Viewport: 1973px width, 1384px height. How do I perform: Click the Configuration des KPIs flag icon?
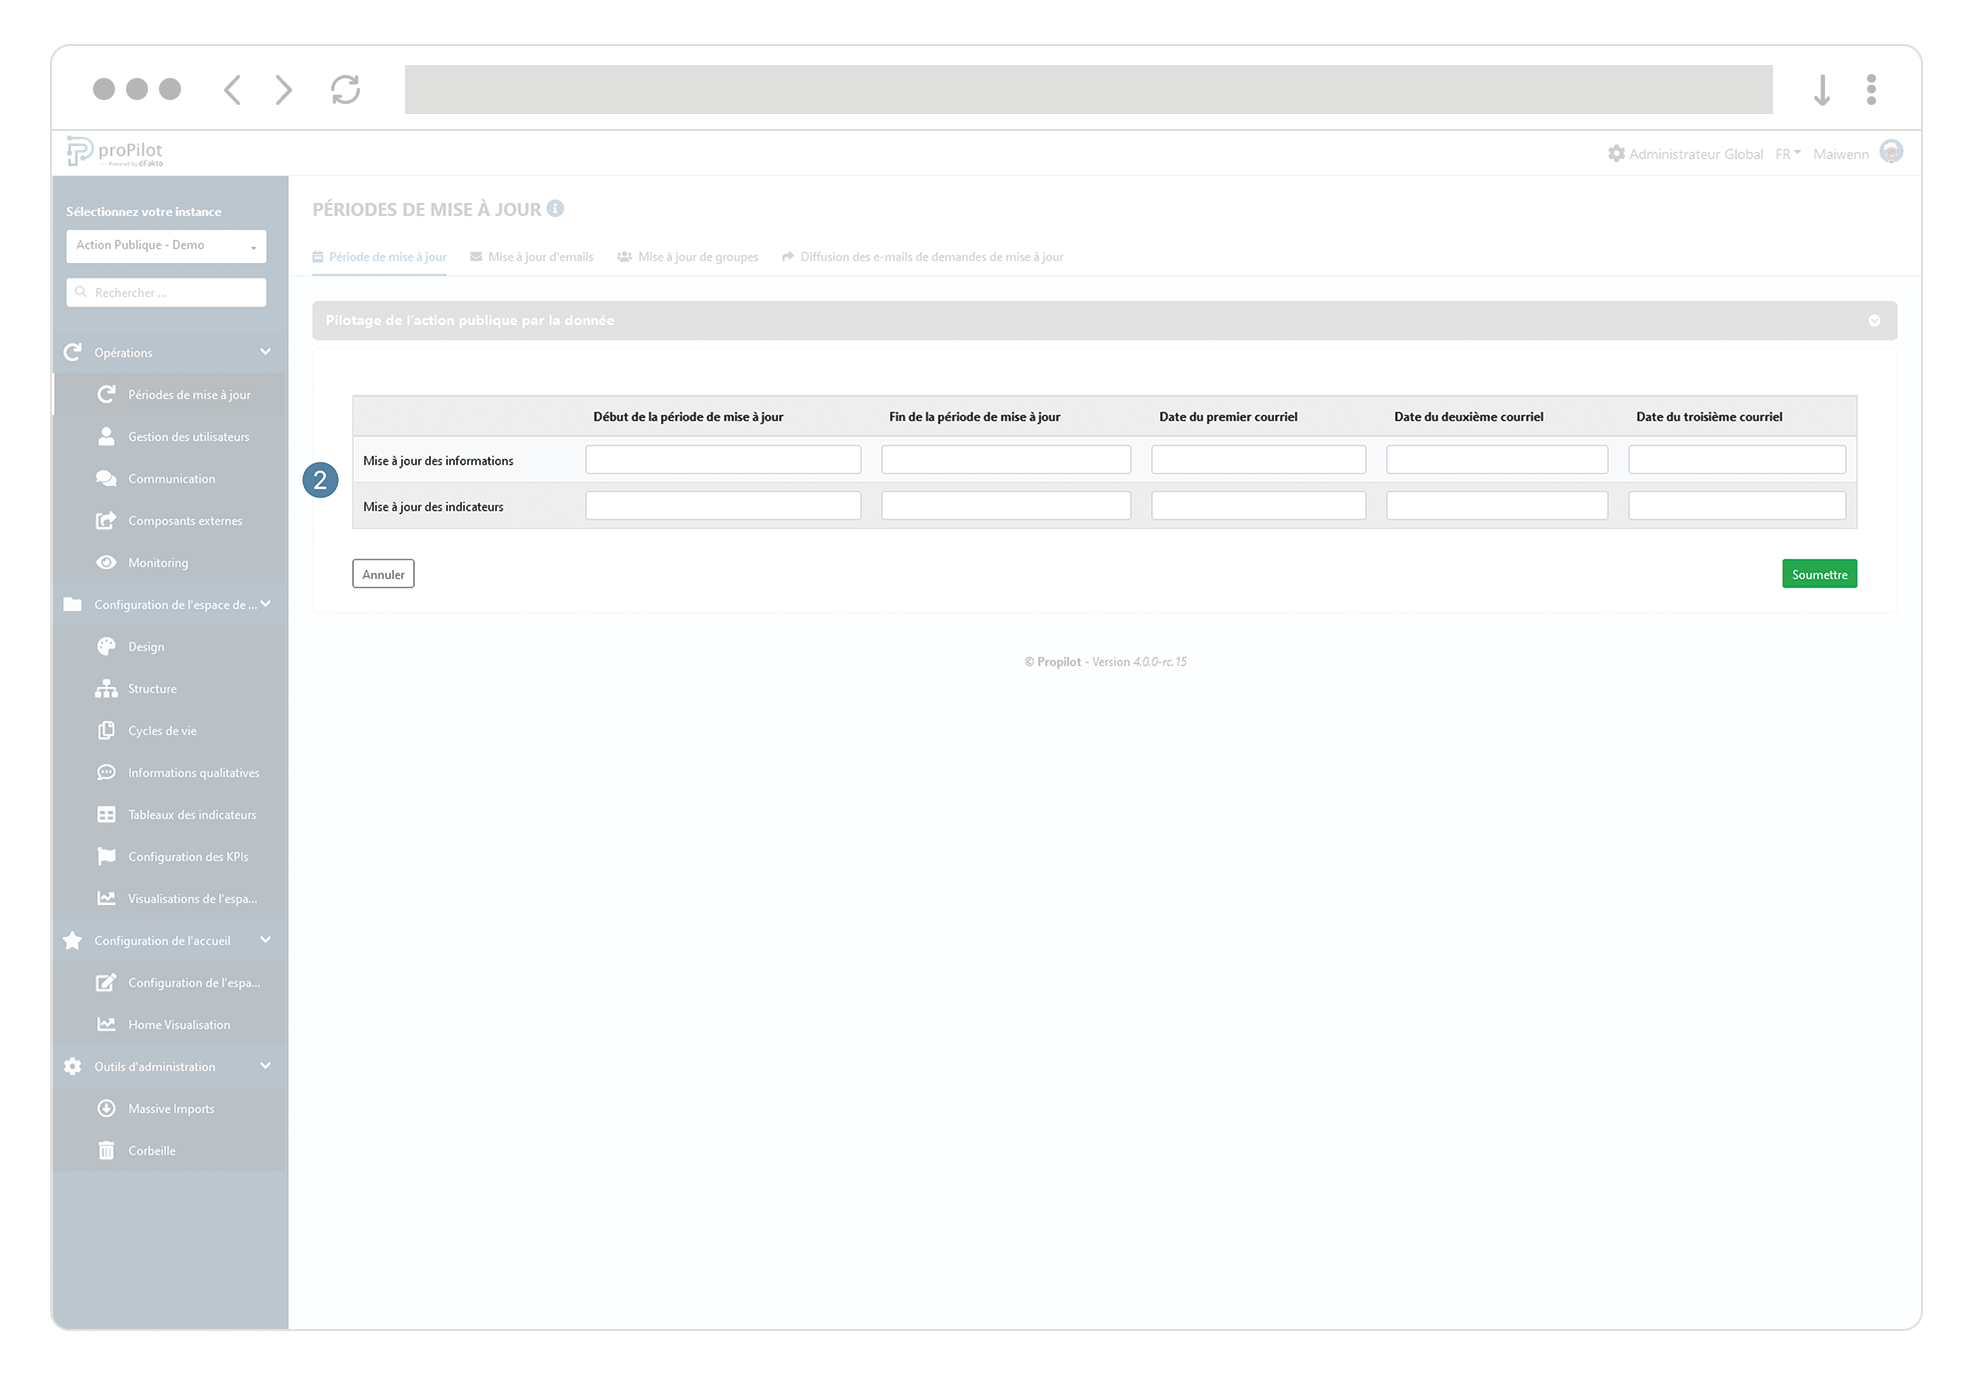106,857
